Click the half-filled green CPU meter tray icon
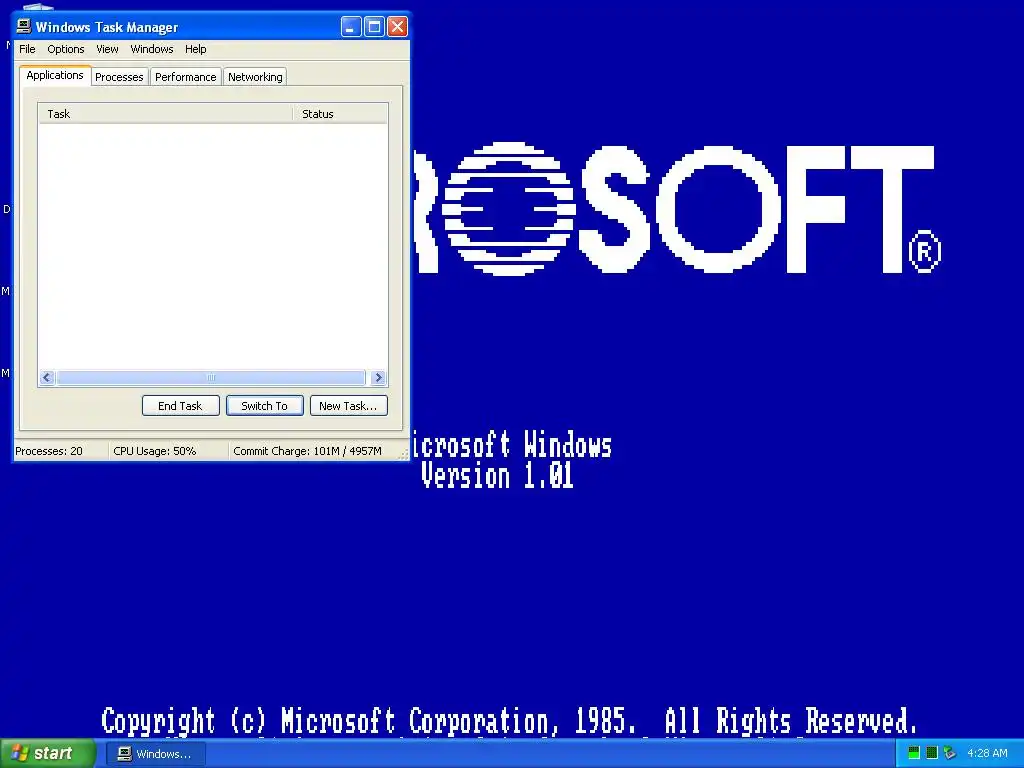 [914, 753]
